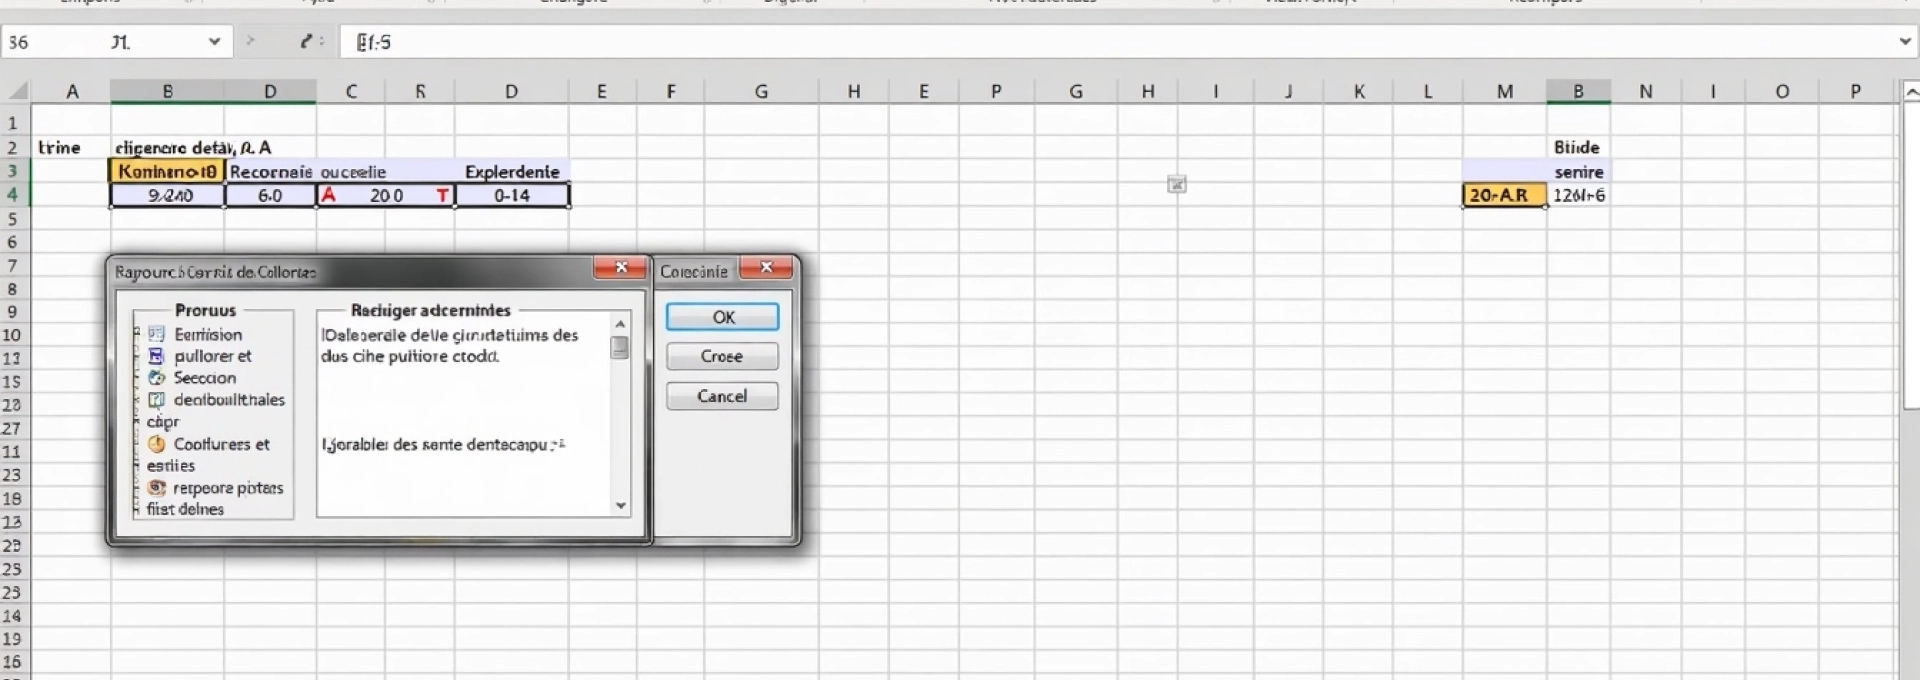Viewport: 1920px width, 680px height.
Task: Select the Btiide cell
Action: [x=1579, y=147]
